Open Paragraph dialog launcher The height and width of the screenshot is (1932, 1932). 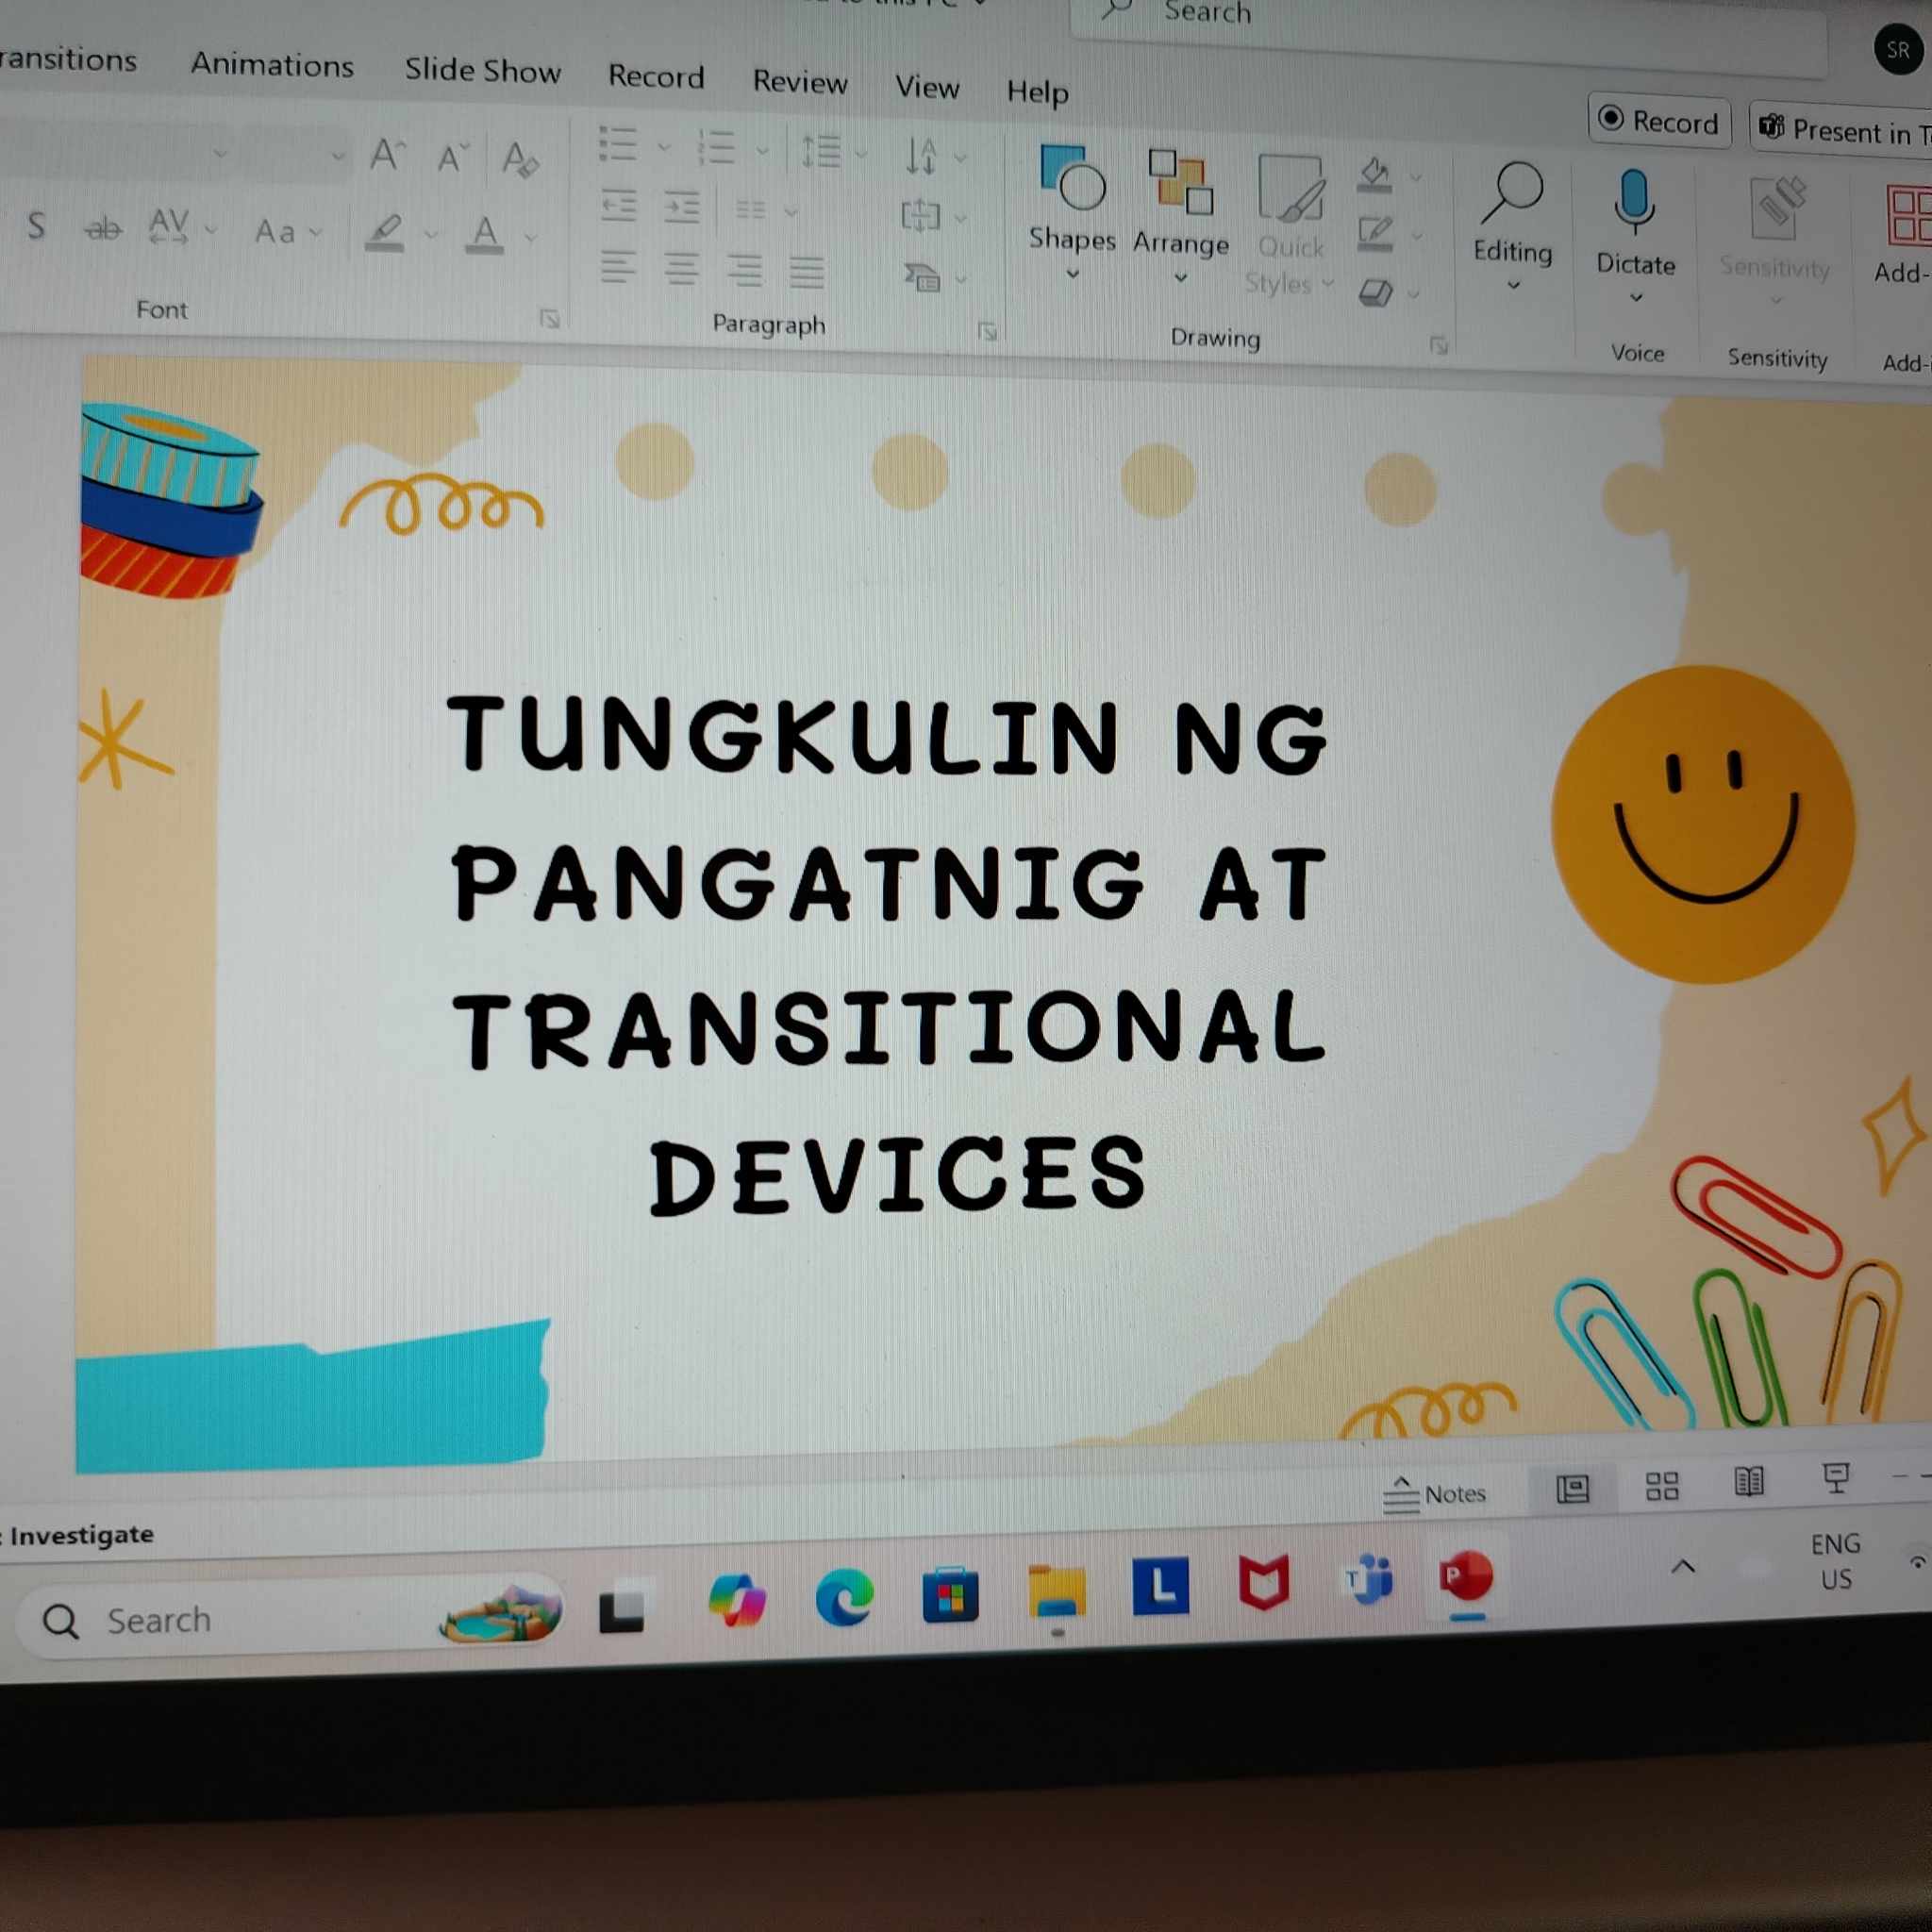point(987,331)
